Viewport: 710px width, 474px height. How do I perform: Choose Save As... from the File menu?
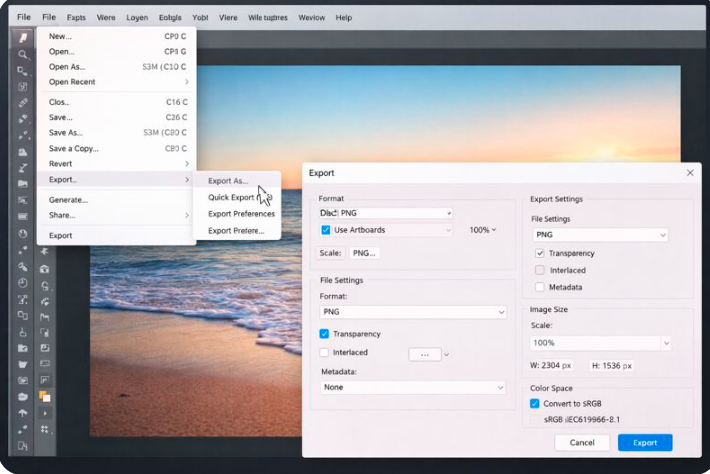pos(118,133)
